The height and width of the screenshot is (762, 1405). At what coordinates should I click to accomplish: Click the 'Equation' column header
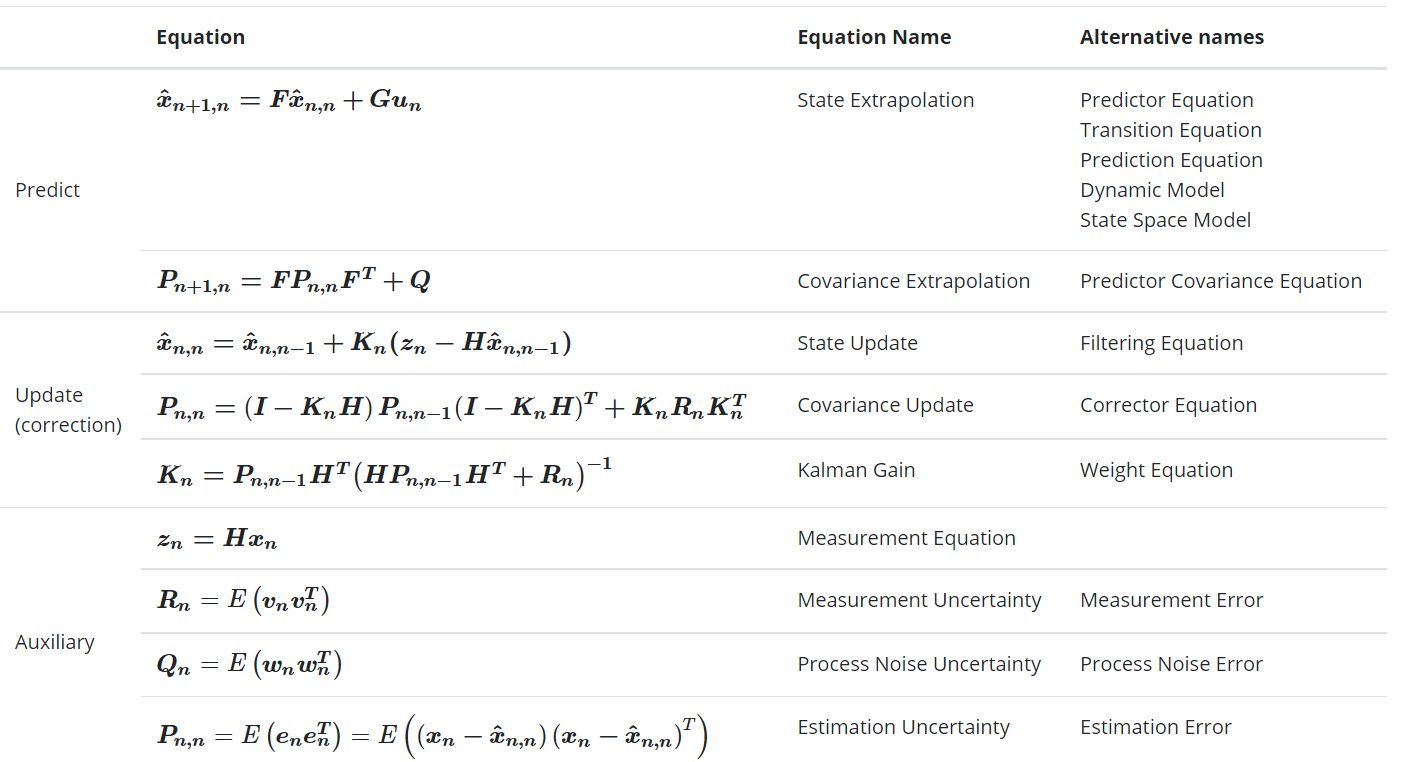click(200, 37)
